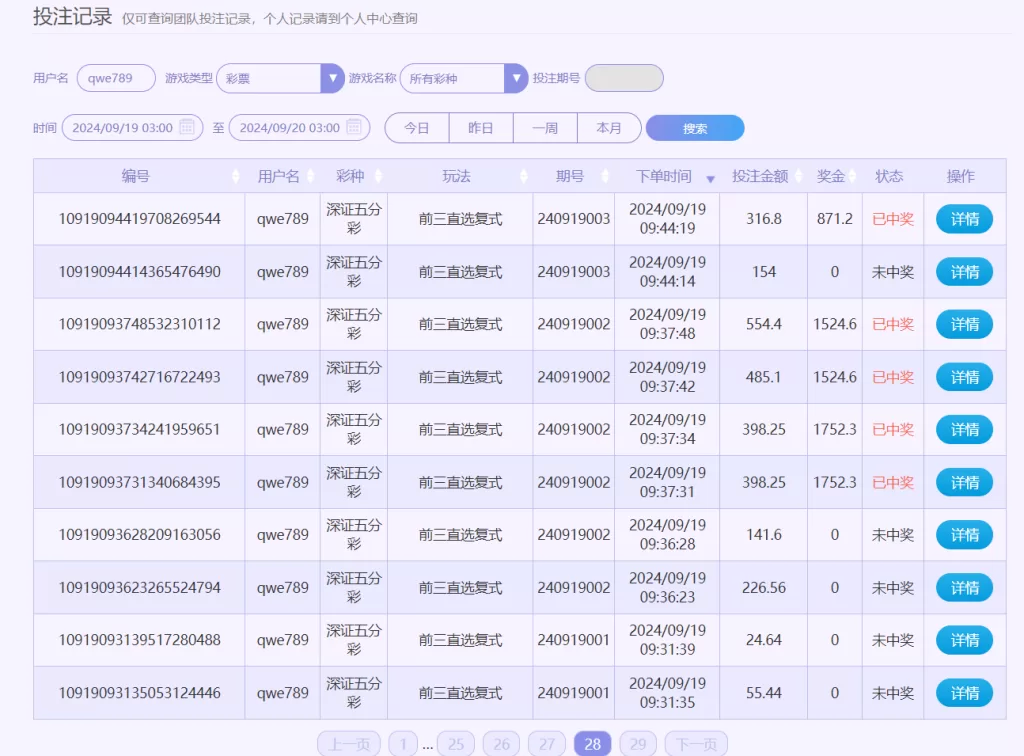Open the 彩票 game type select box
This screenshot has height=756, width=1024.
(x=280, y=78)
